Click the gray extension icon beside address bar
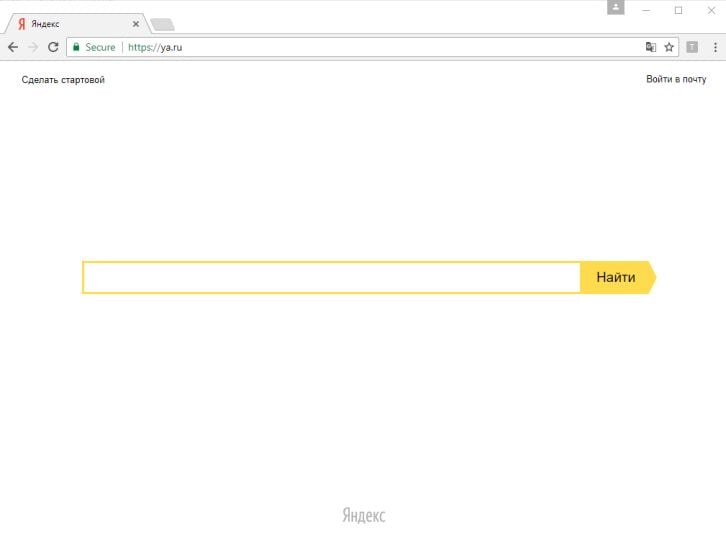This screenshot has width=726, height=534. (692, 47)
